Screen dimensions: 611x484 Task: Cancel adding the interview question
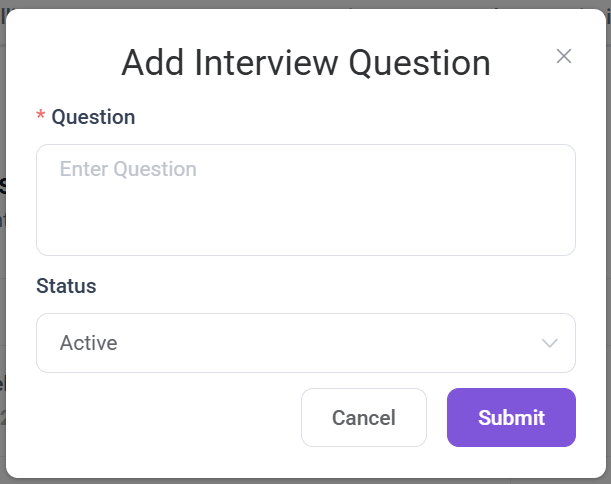tap(364, 417)
